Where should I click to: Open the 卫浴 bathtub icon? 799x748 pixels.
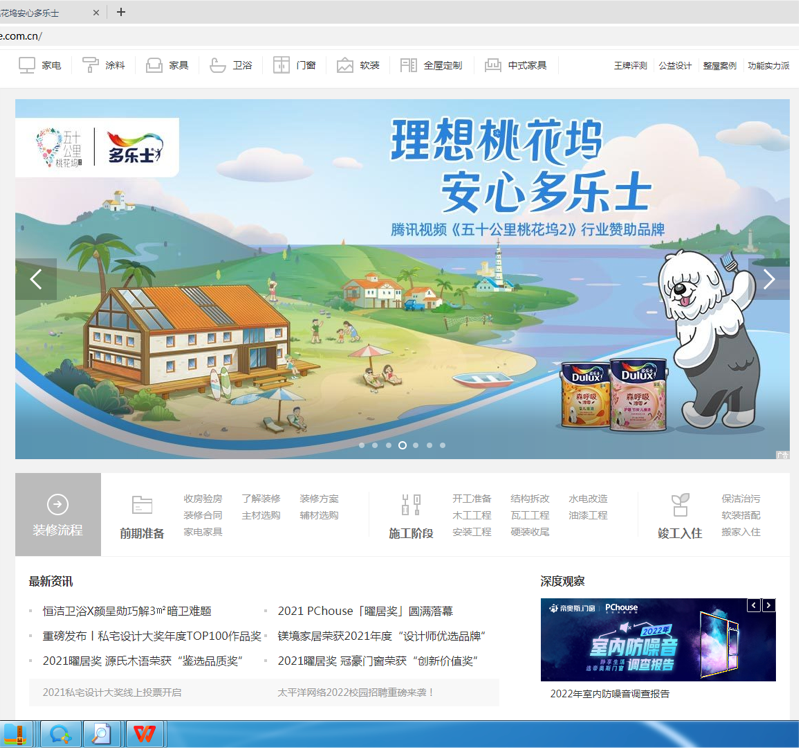pos(218,65)
